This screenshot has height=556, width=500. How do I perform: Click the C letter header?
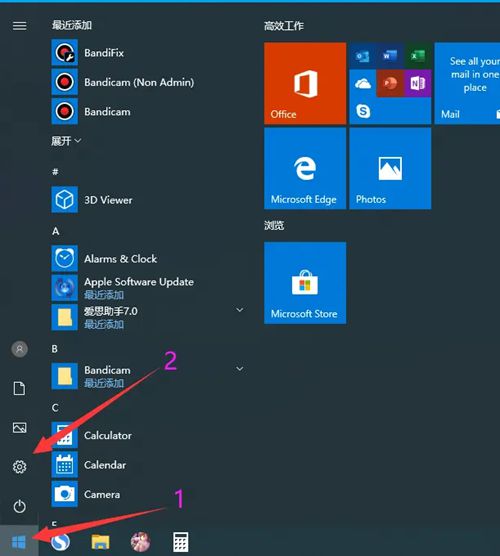[55, 408]
